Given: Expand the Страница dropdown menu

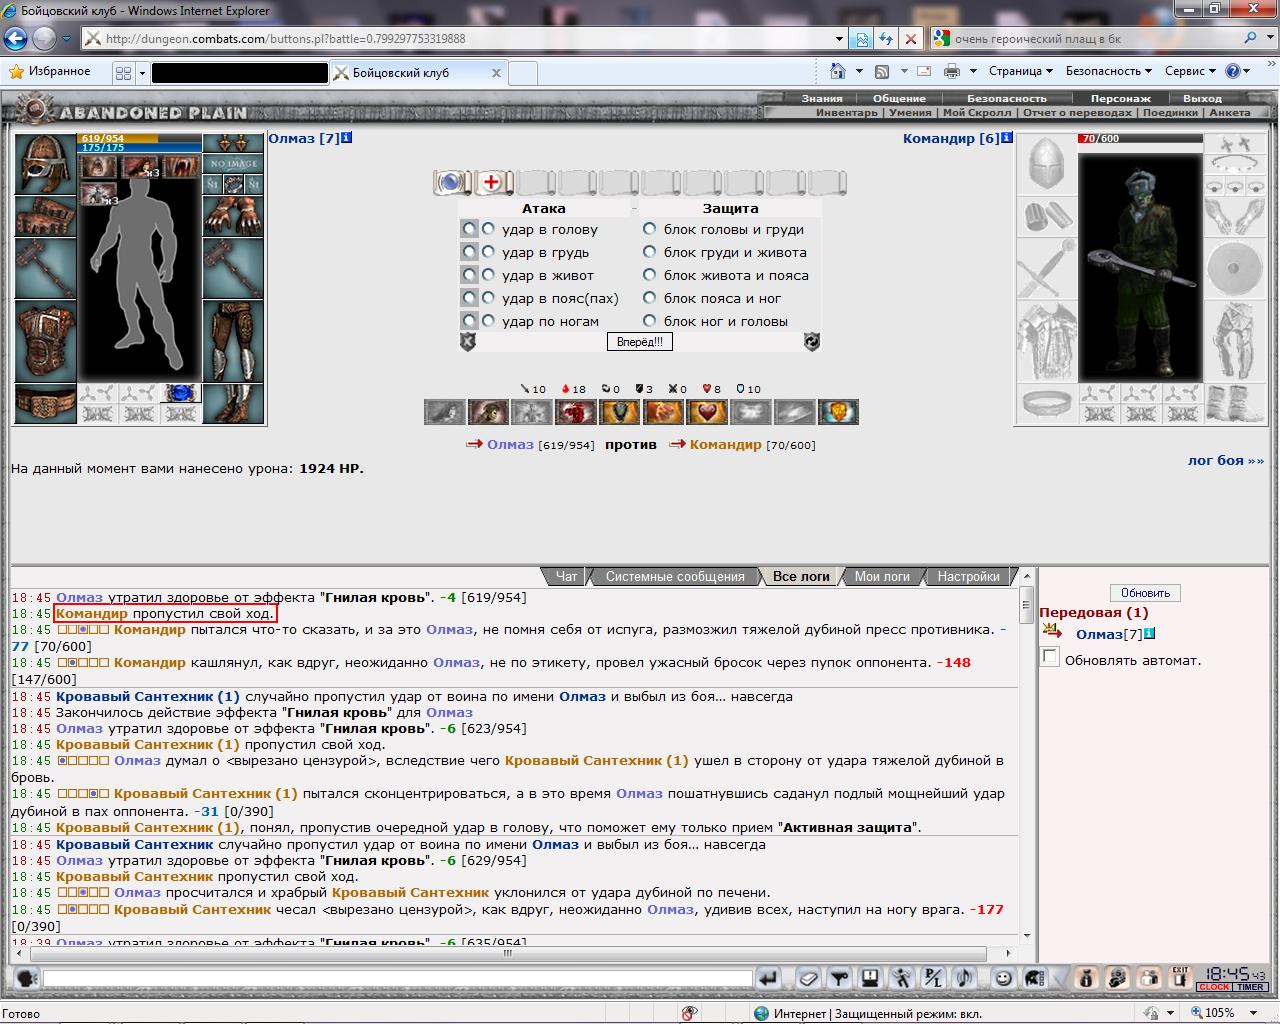Looking at the screenshot, I should [1021, 71].
